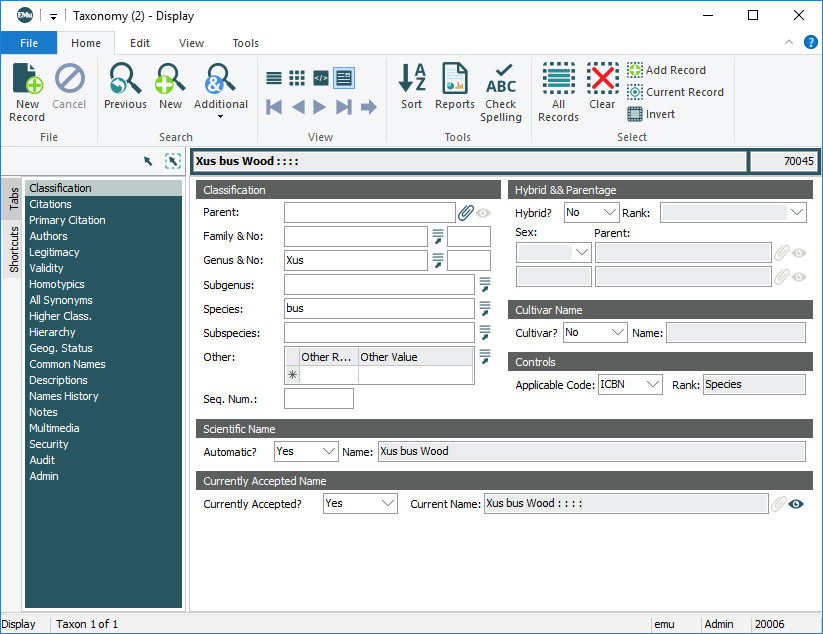This screenshot has height=634, width=823.
Task: Select Citations in the tabs list
Action: [50, 204]
